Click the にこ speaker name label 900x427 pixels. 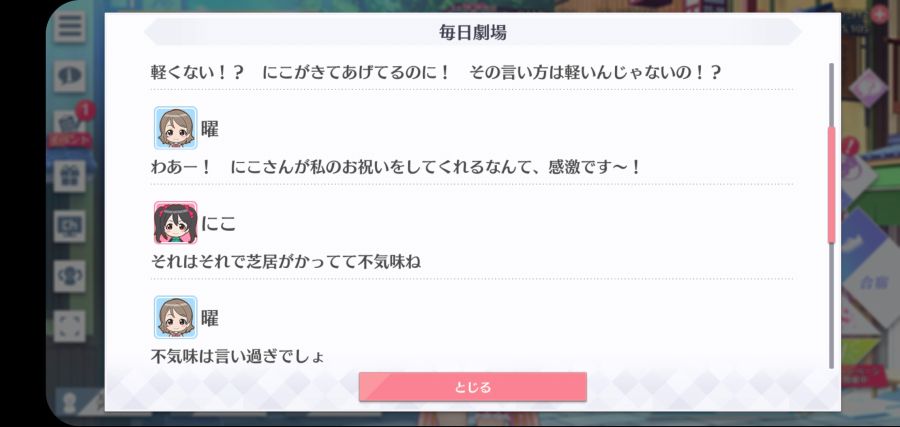[x=219, y=223]
